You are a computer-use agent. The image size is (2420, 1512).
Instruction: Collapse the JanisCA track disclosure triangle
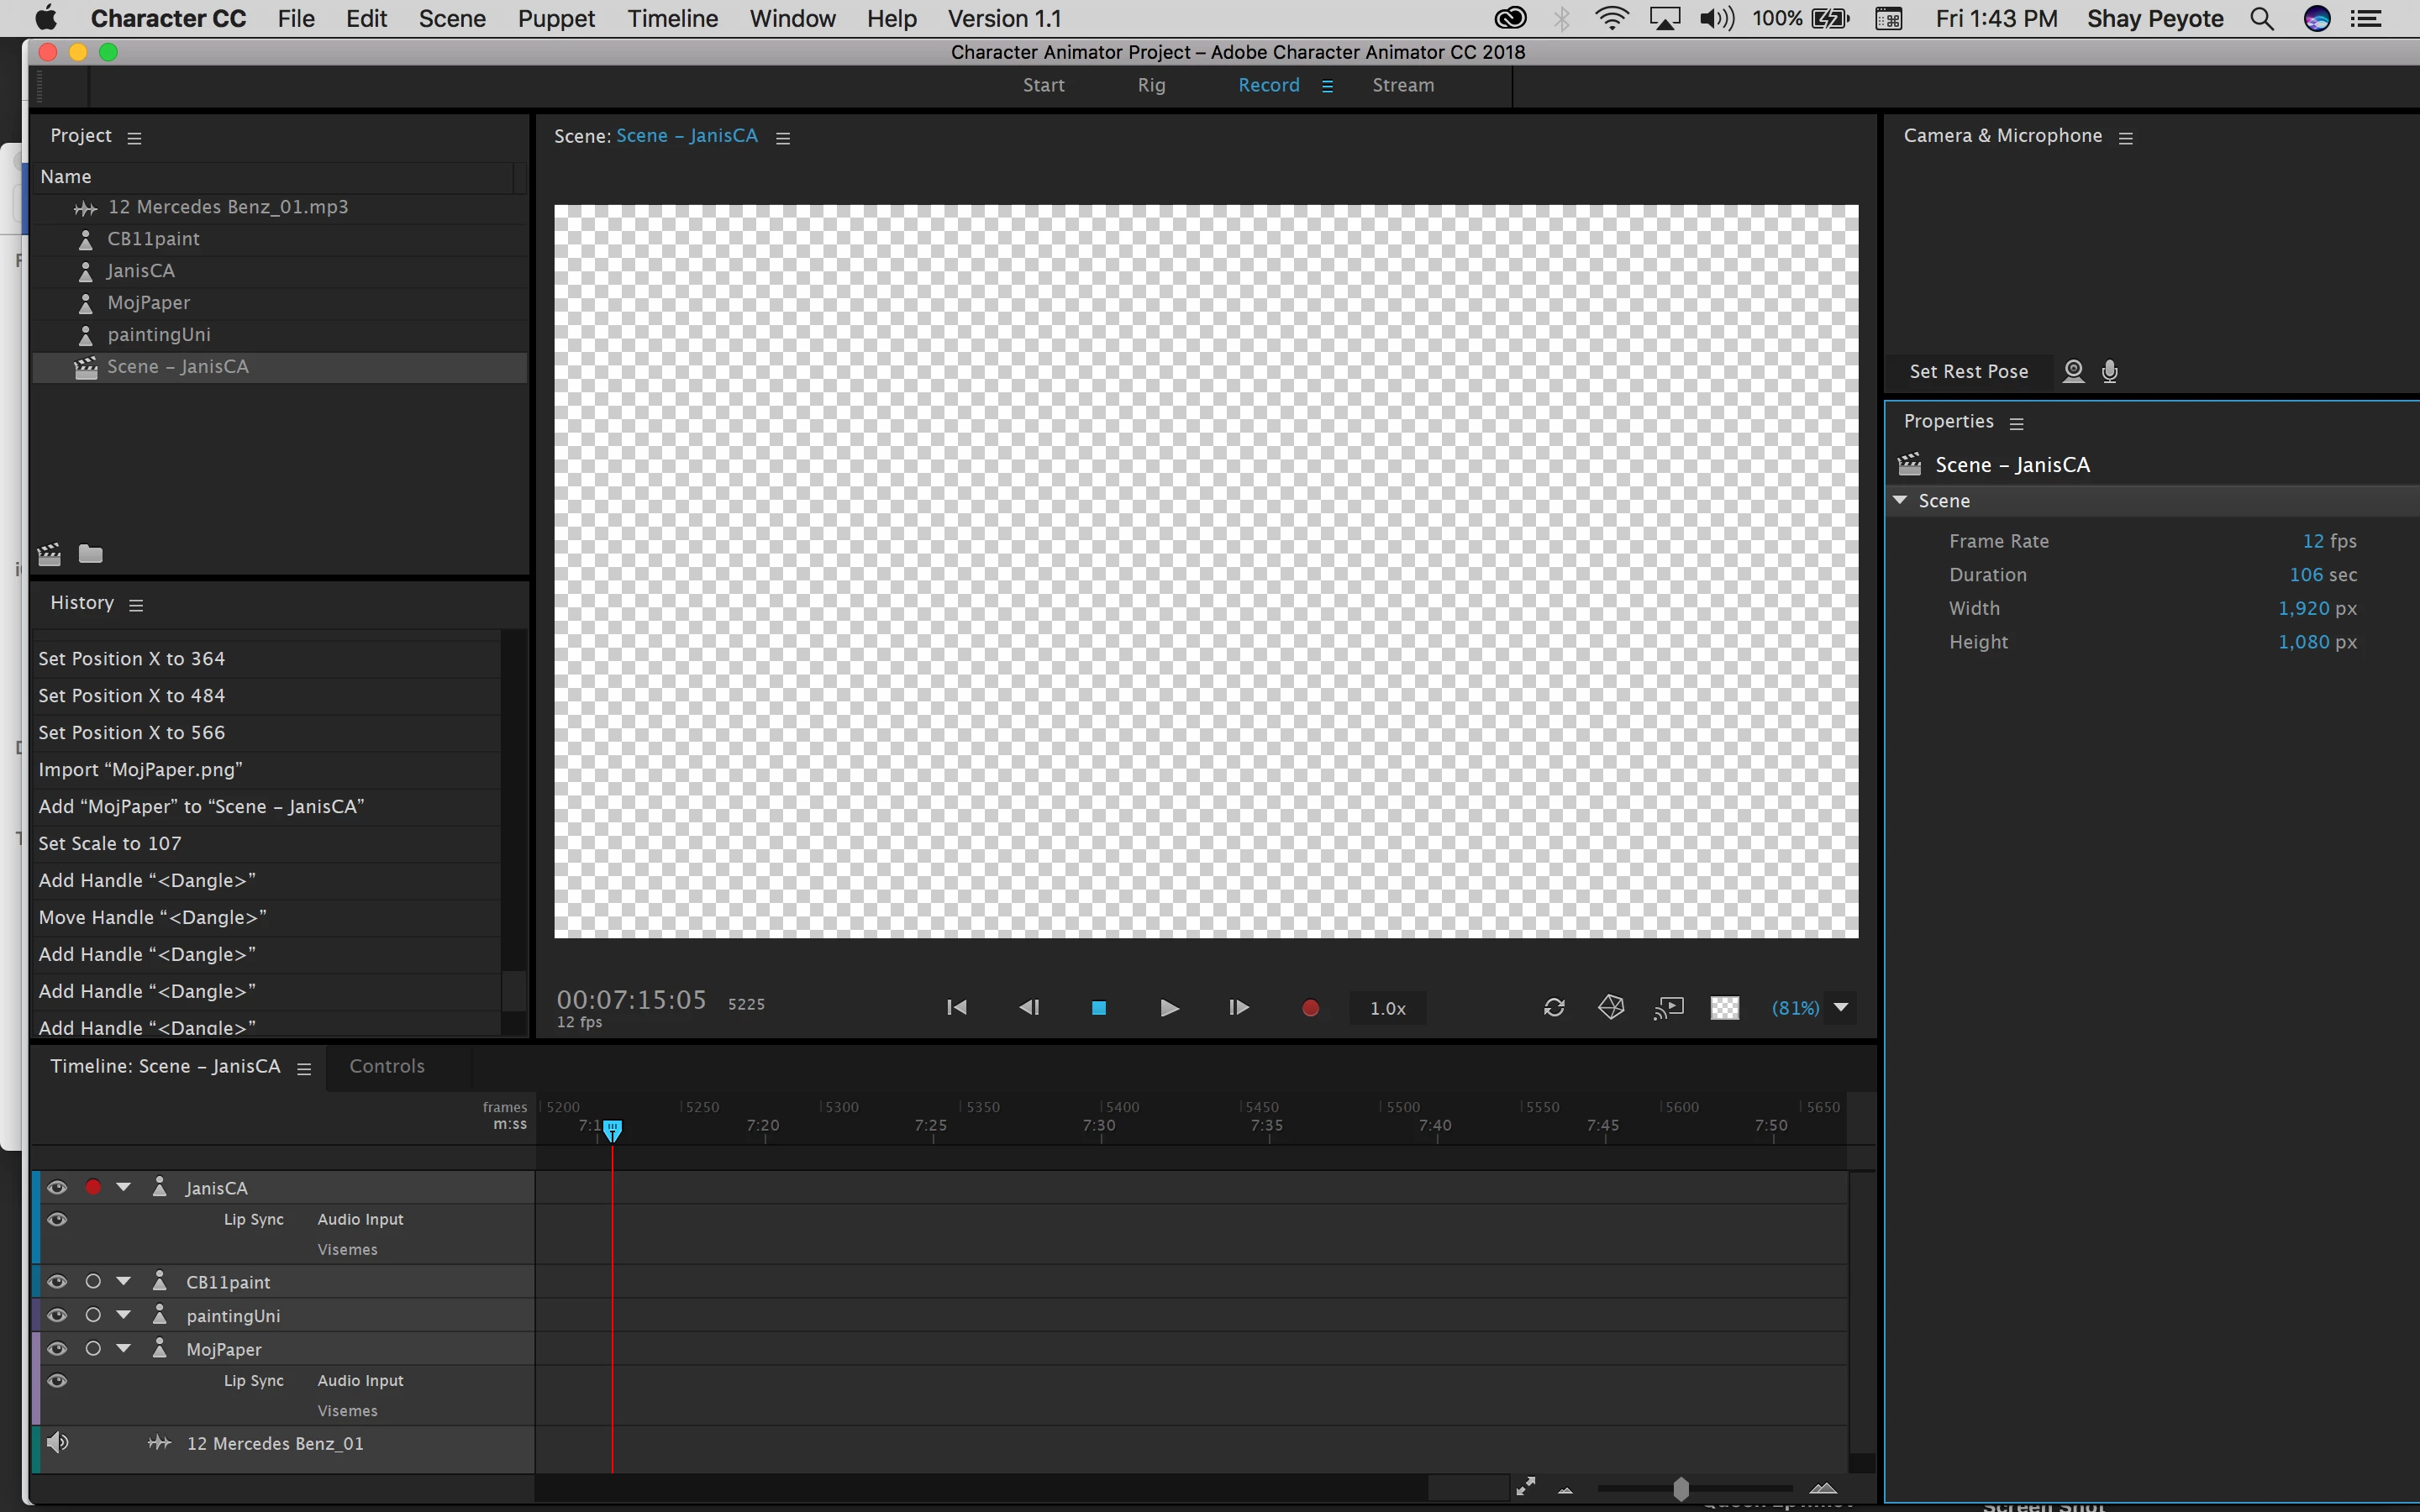(x=123, y=1188)
